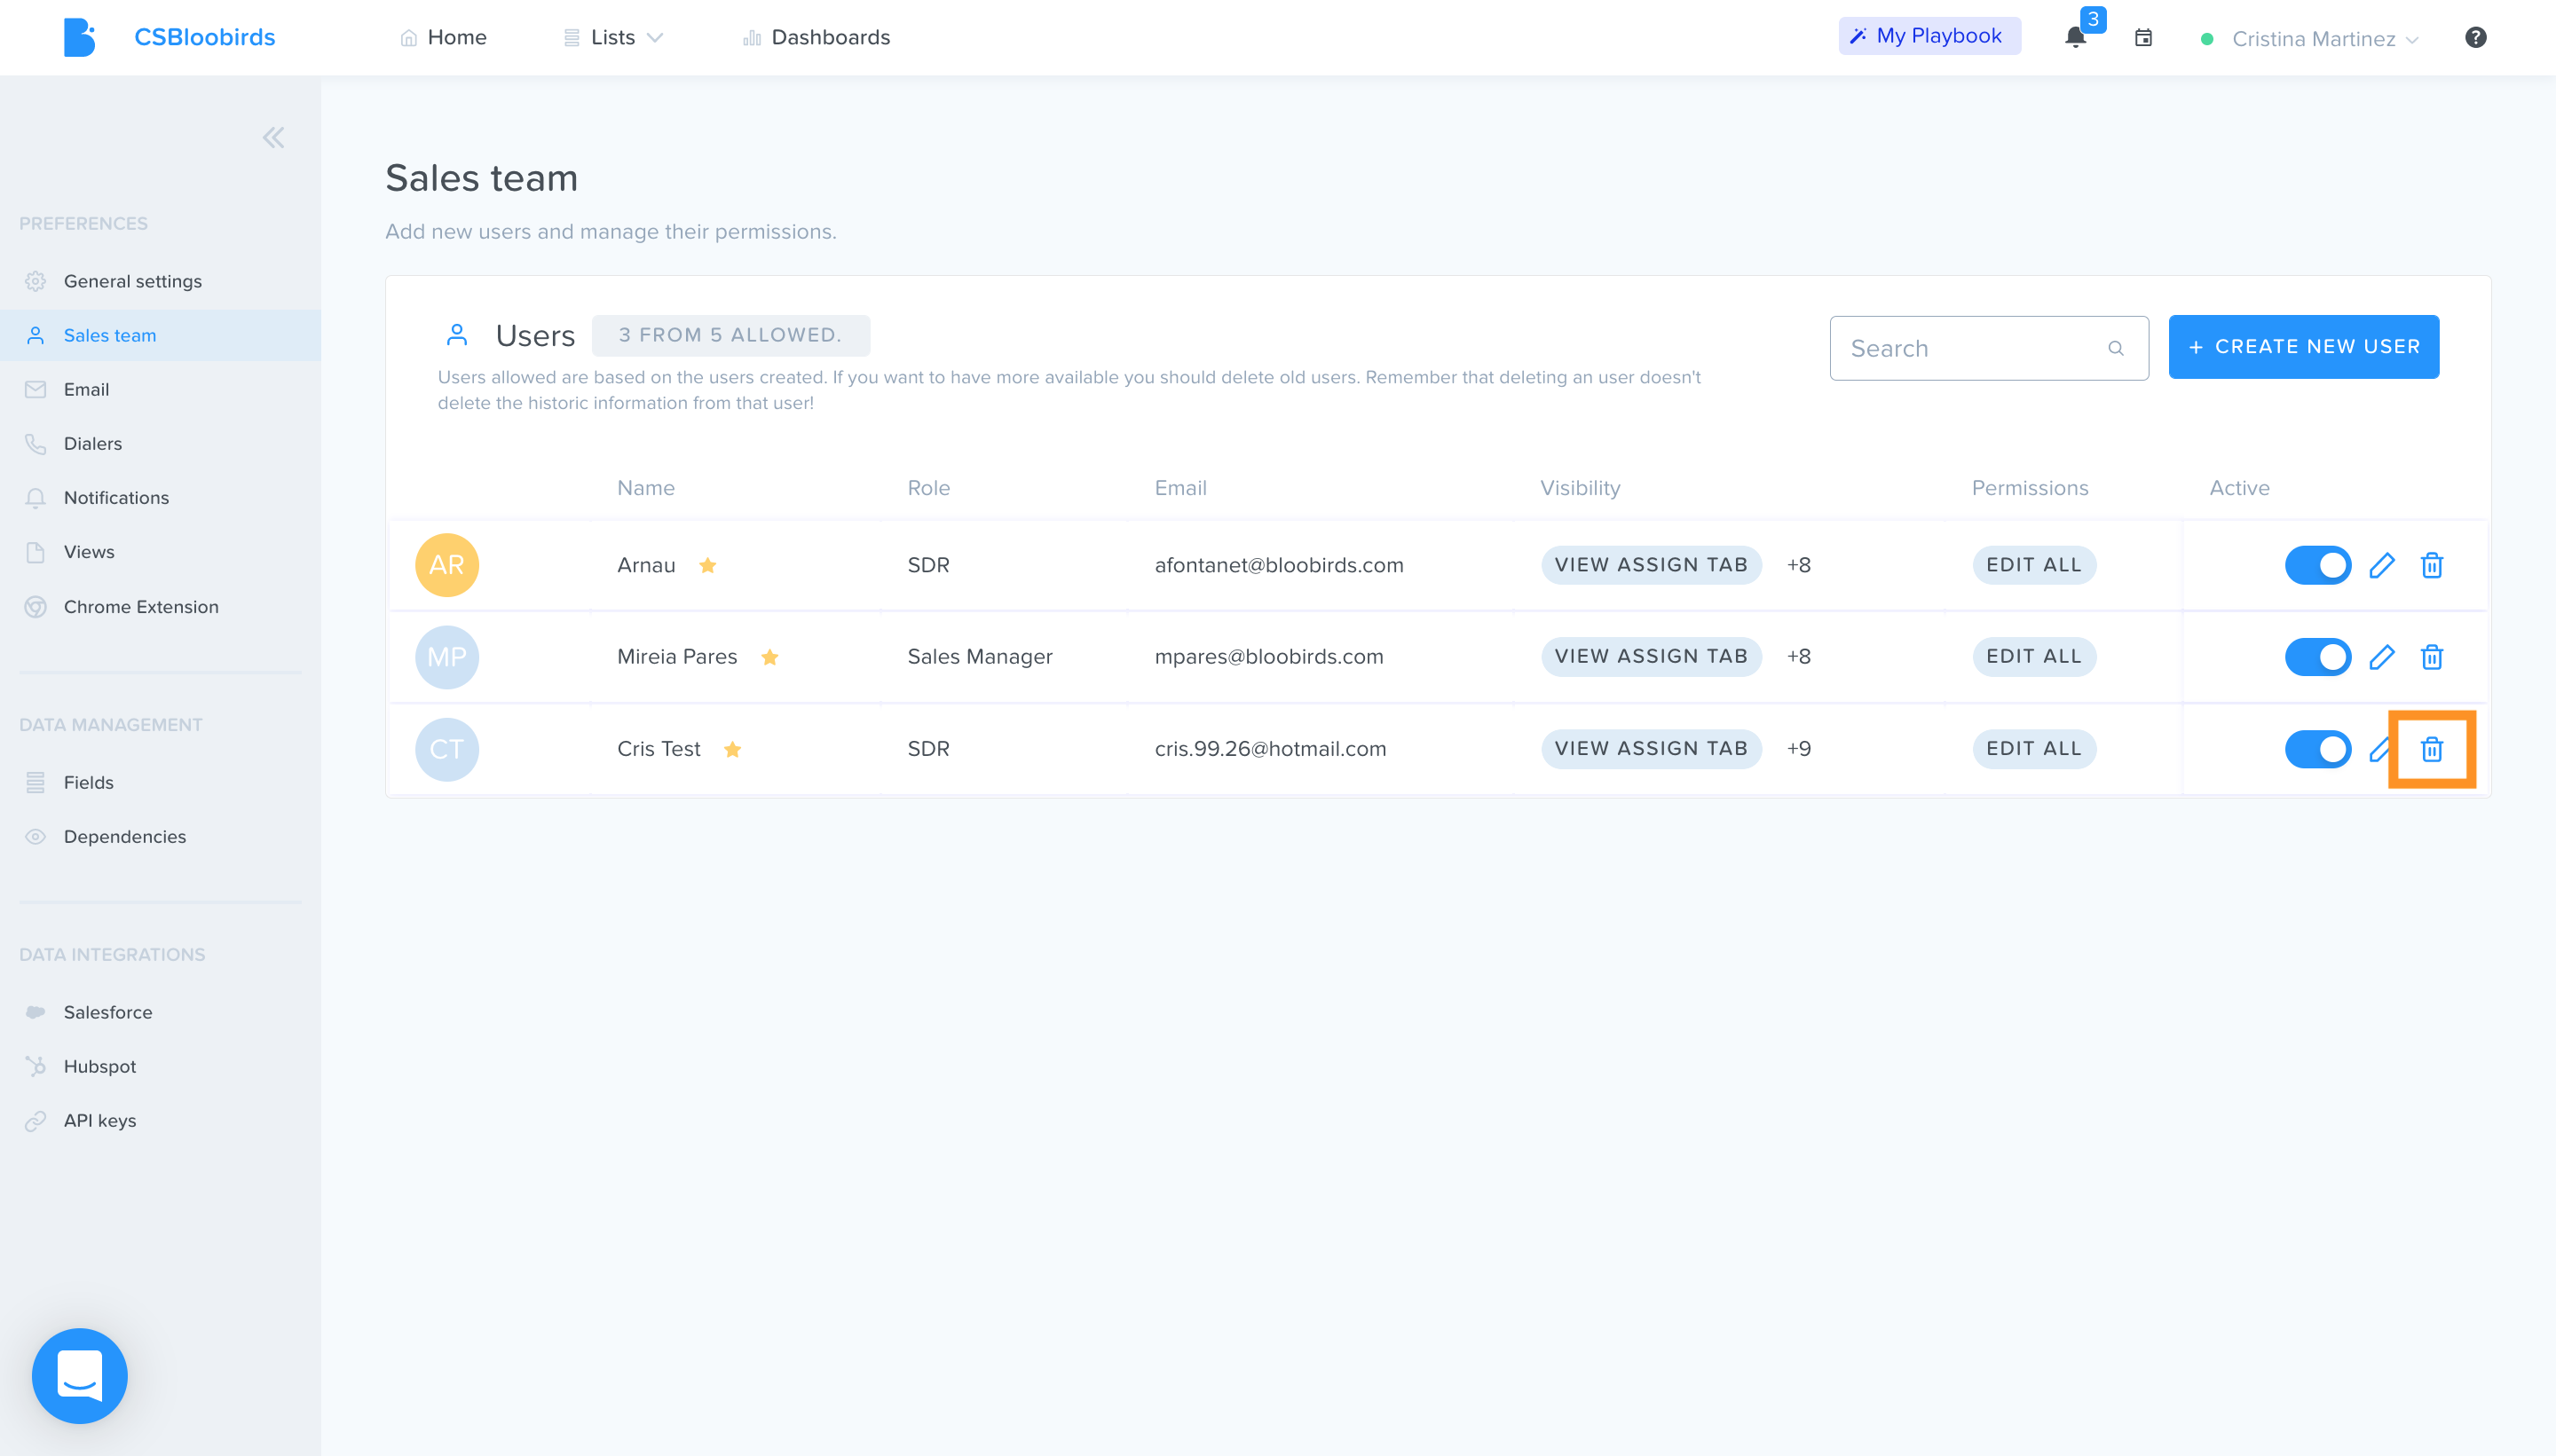Click the Bloobirds logo icon
The height and width of the screenshot is (1456, 2556).
point(79,38)
